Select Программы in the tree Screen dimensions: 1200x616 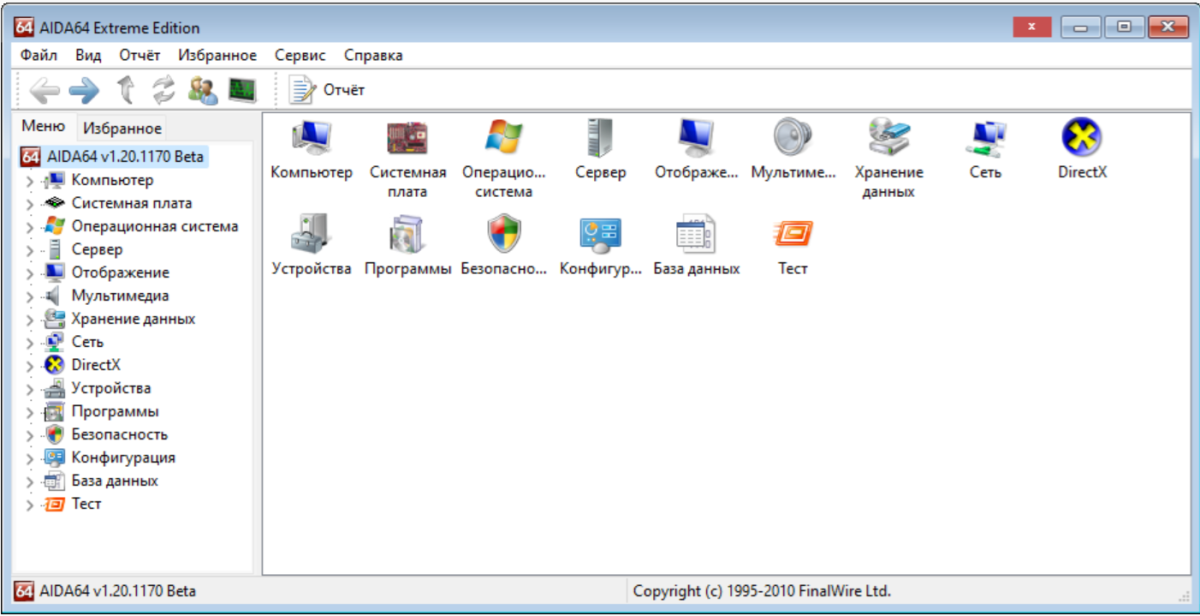(115, 411)
